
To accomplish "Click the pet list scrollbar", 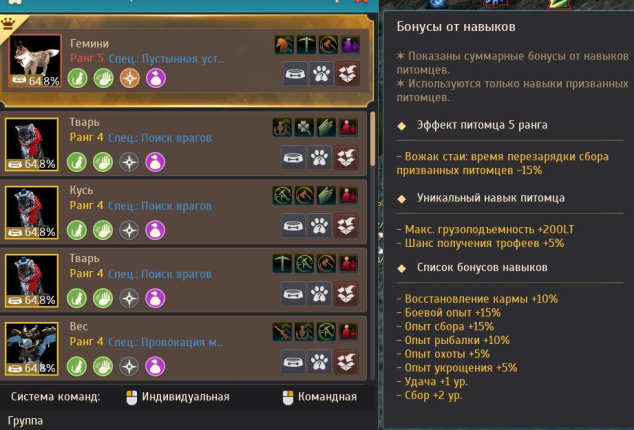I will pos(372,139).
